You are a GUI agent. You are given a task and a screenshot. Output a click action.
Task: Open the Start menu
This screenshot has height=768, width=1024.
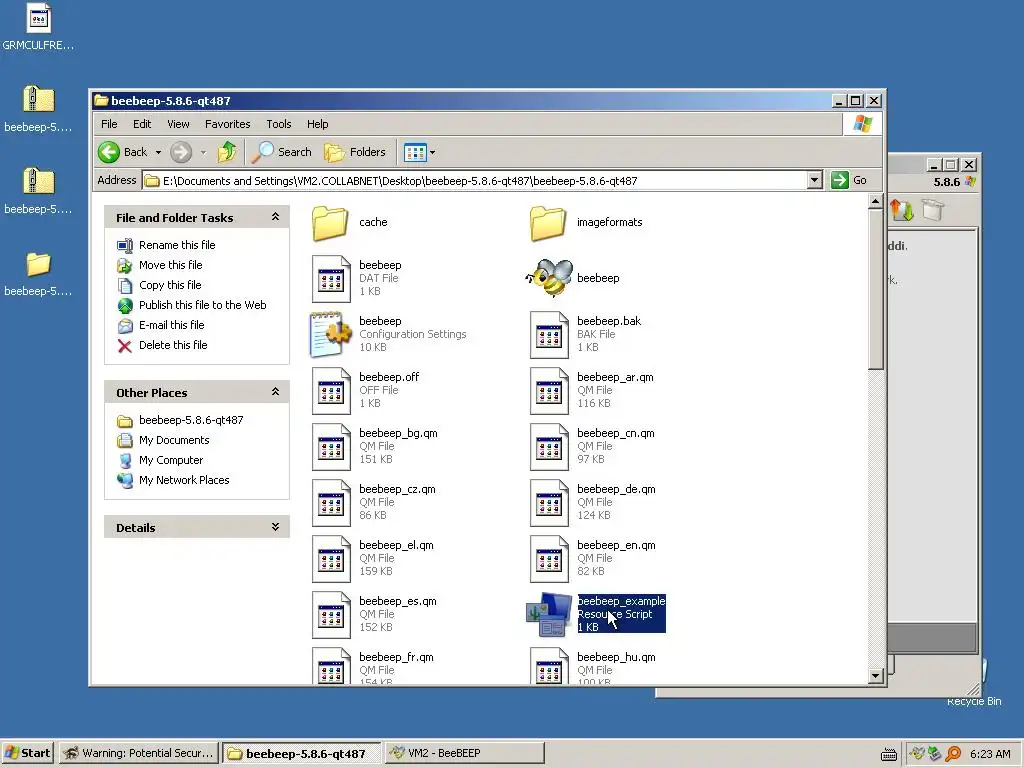pos(28,753)
